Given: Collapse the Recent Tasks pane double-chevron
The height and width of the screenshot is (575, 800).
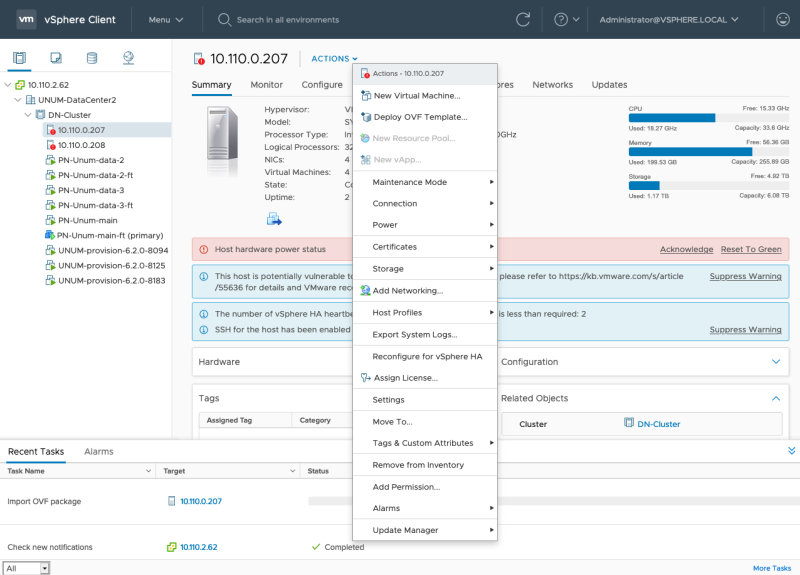Looking at the screenshot, I should [791, 451].
